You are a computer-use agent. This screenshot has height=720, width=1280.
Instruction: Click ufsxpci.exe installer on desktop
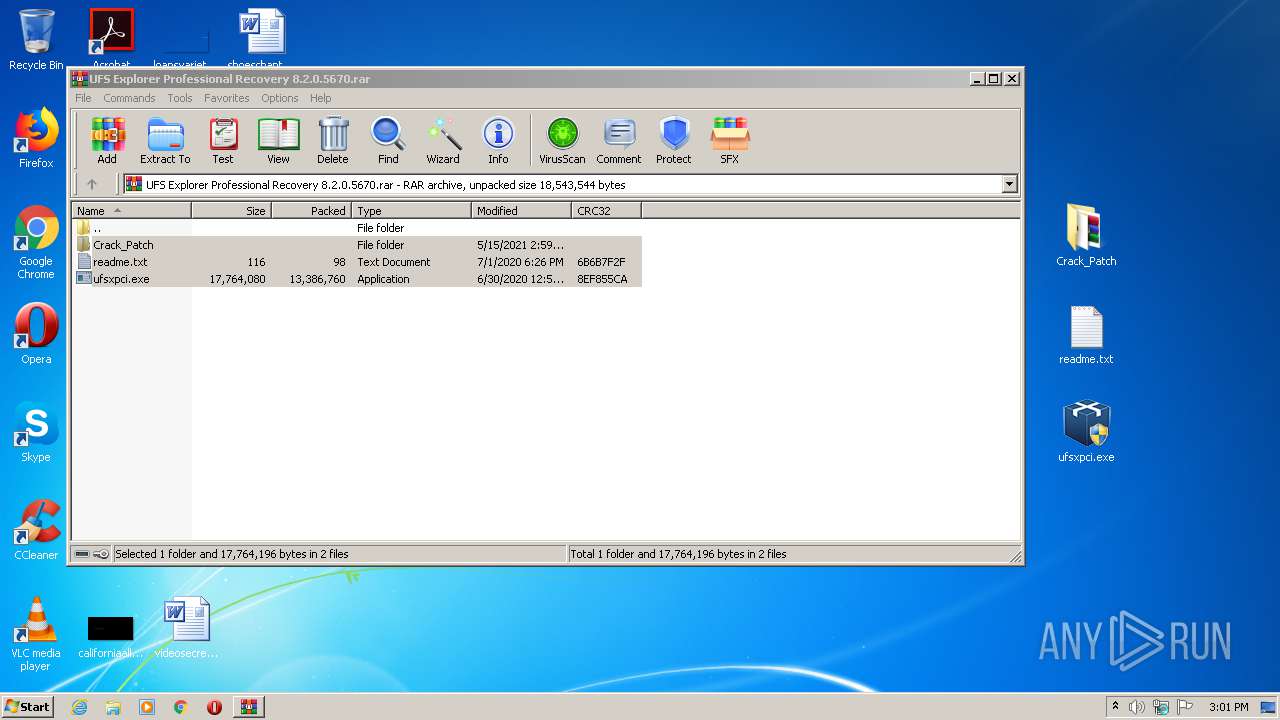tap(1086, 432)
